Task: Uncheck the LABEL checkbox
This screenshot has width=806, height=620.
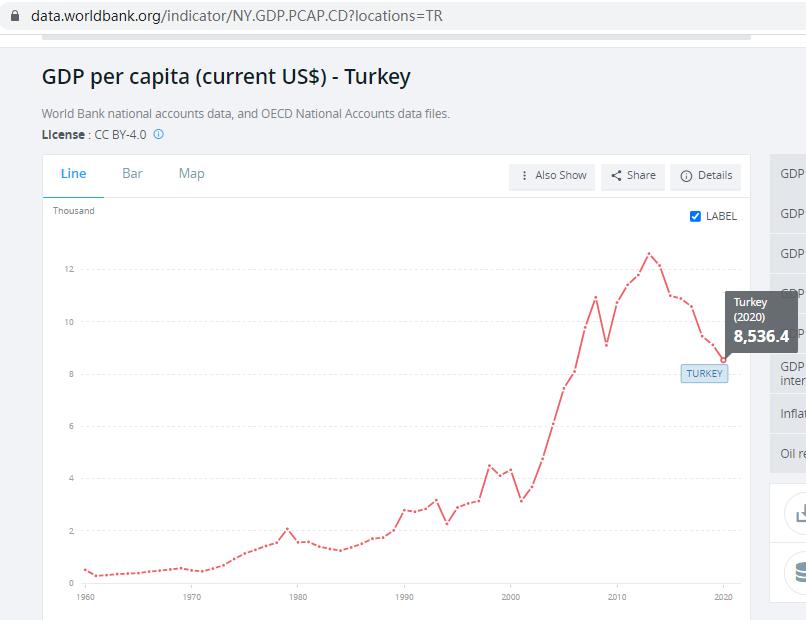Action: tap(696, 216)
